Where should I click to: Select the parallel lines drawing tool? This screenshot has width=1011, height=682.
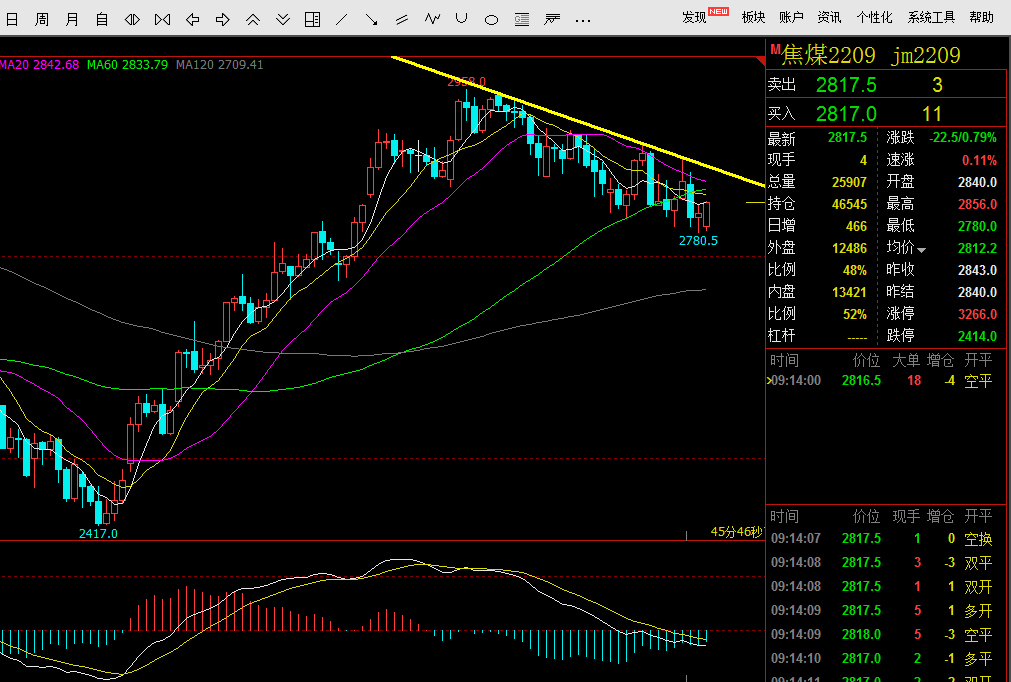(402, 20)
